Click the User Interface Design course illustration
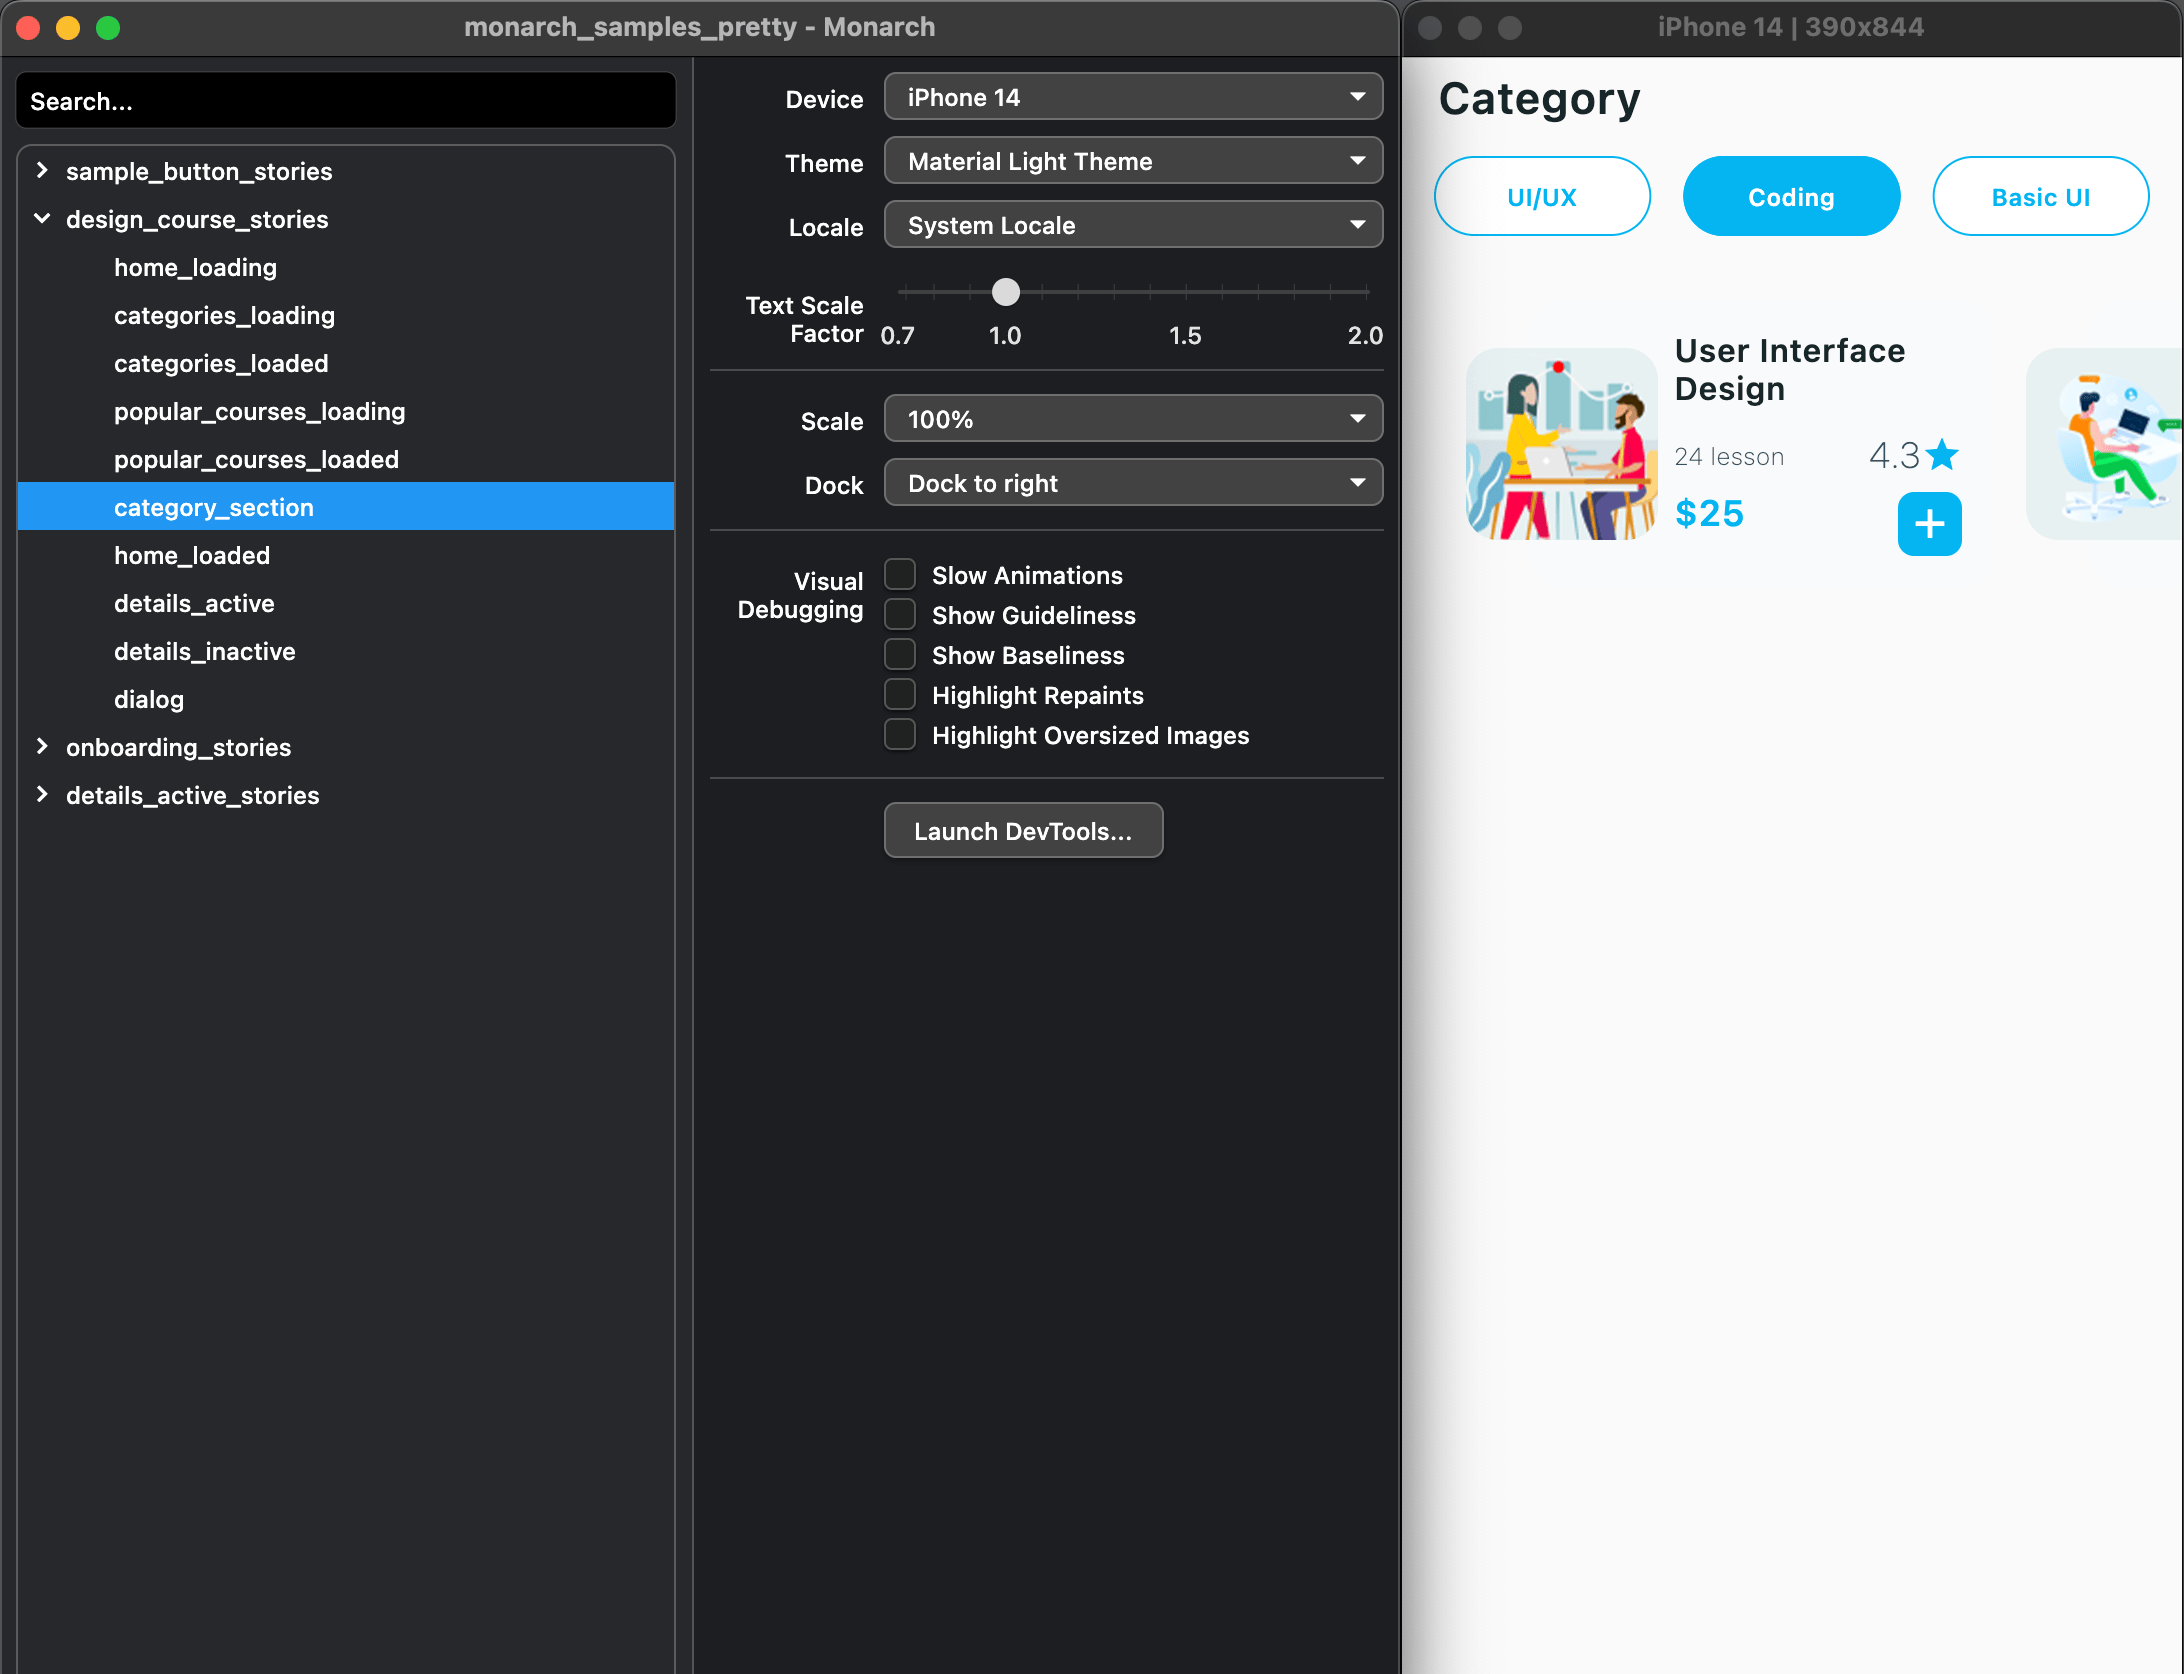Screen dimensions: 2184x1674 1561,444
